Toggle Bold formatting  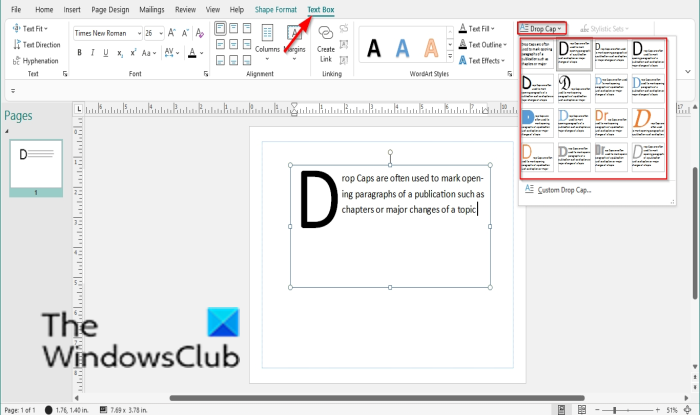click(79, 53)
